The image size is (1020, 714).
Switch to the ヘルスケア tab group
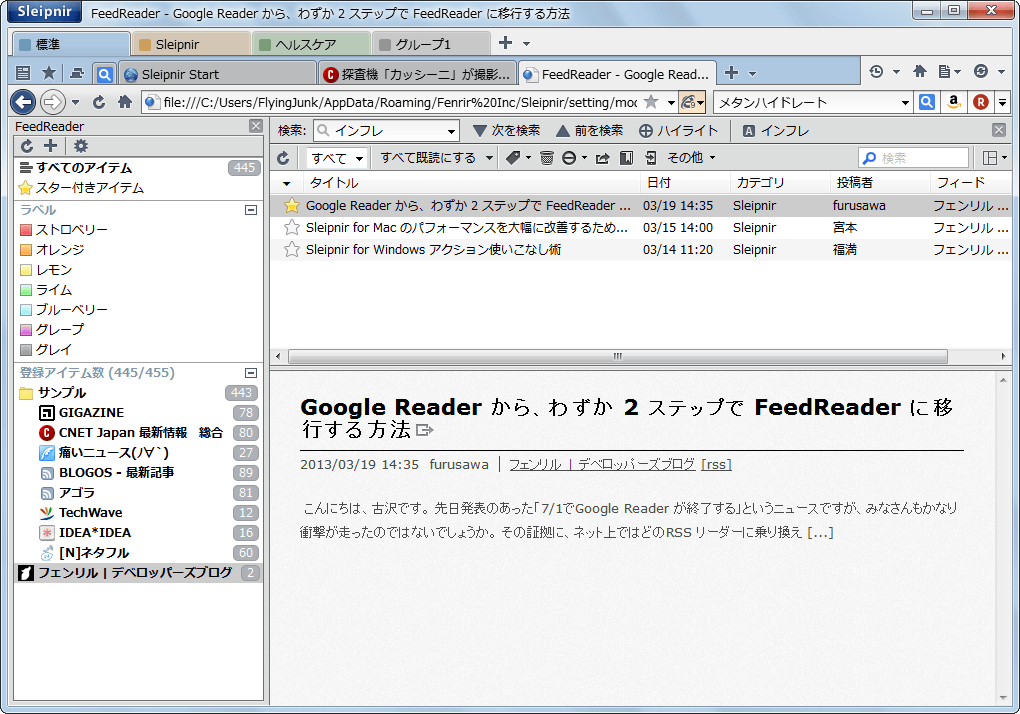tap(312, 44)
